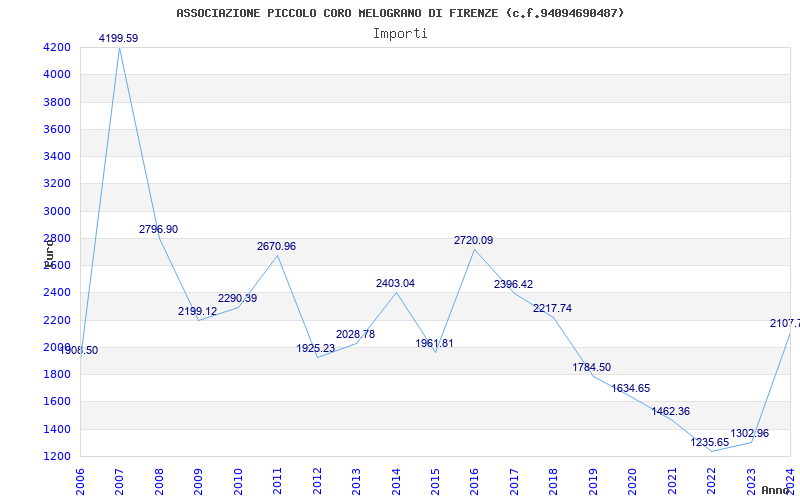Click the 1200 y-axis tick label
Viewport: 800px width, 500px height.
point(57,456)
